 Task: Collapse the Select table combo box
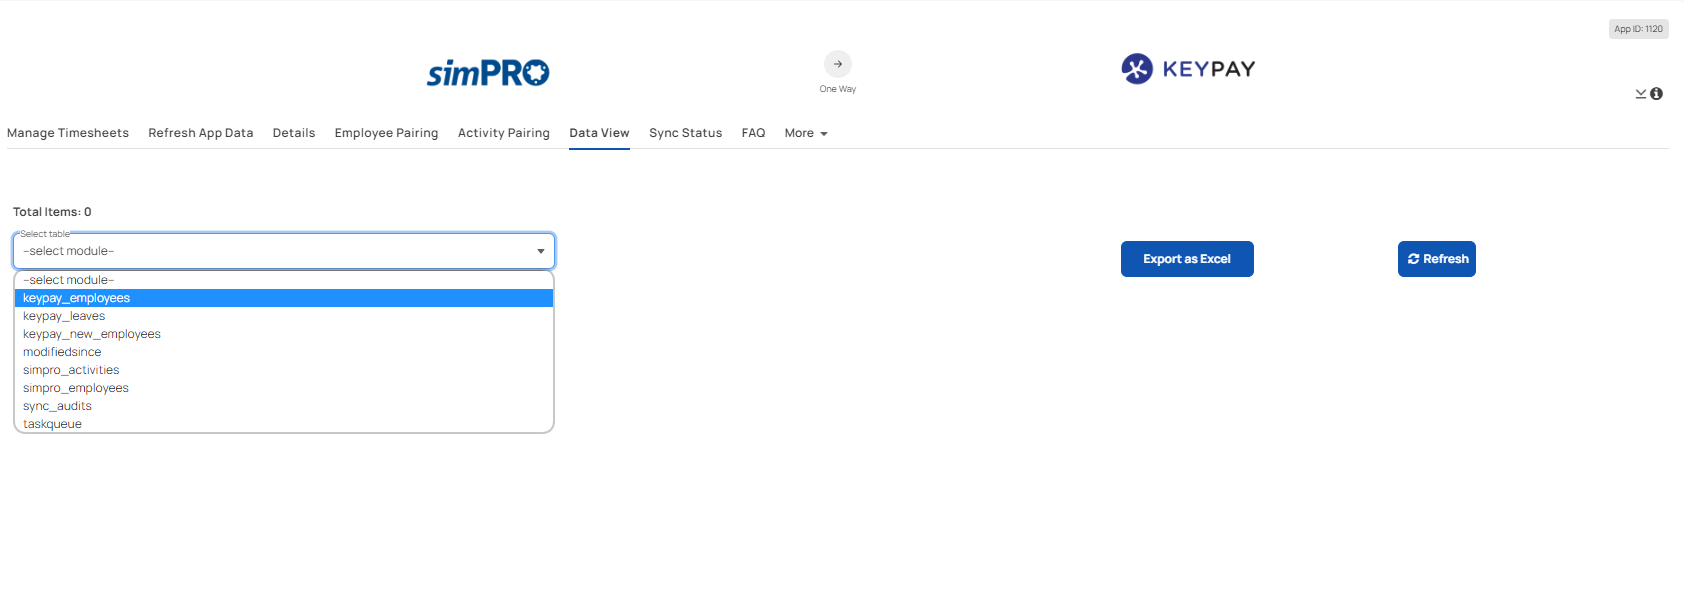pos(284,251)
